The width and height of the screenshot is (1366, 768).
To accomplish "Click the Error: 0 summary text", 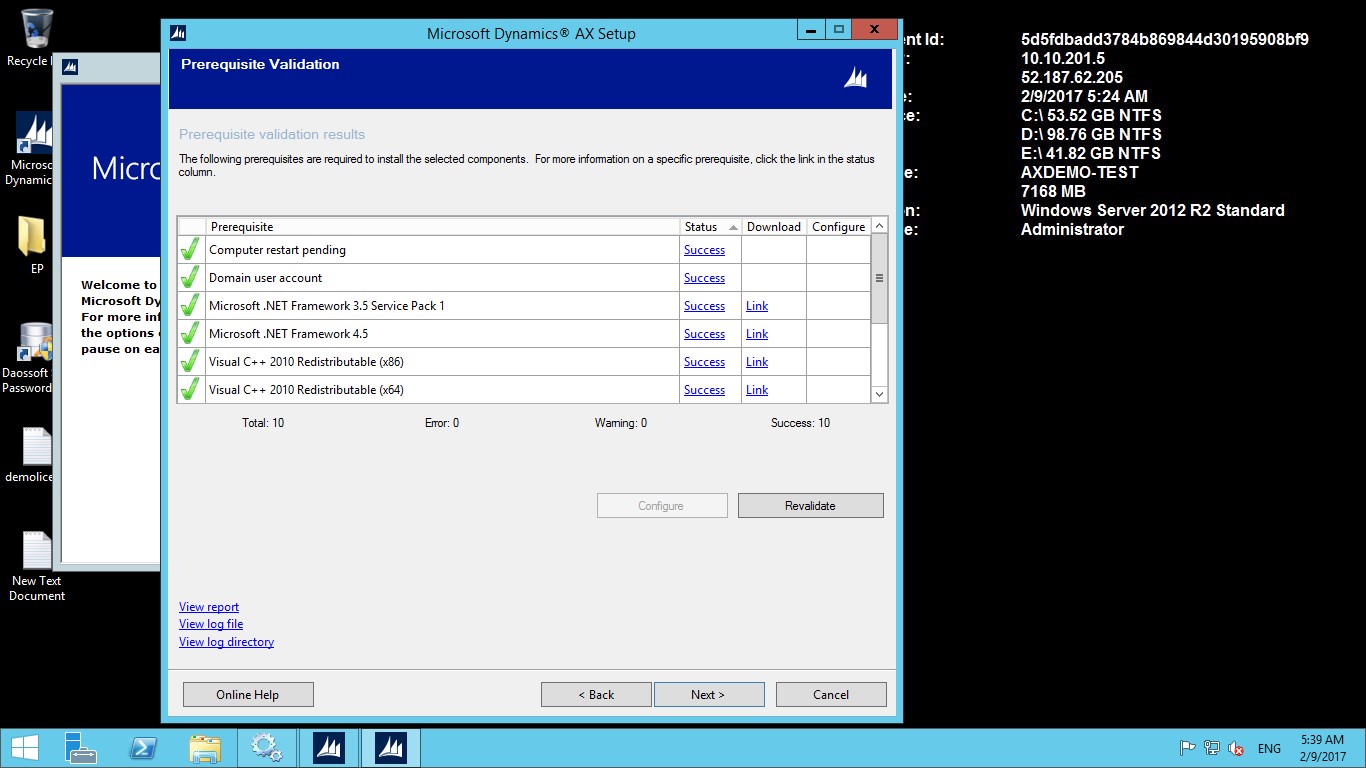I will coord(442,423).
